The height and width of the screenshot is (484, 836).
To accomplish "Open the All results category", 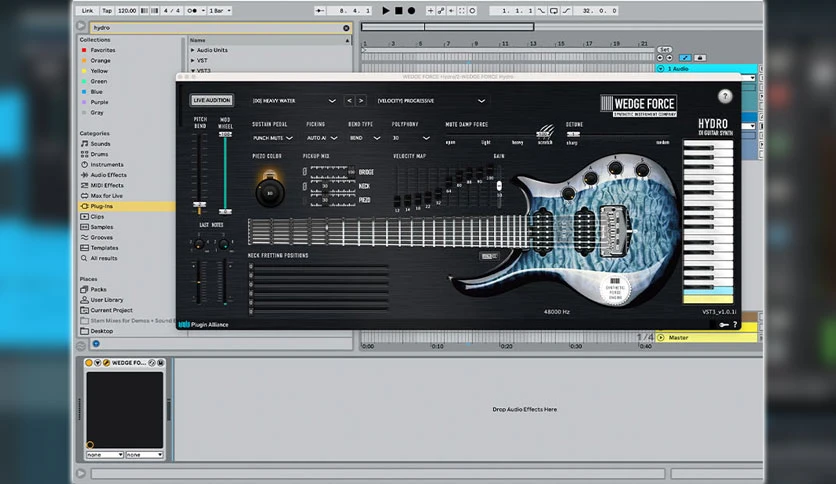I will (103, 259).
